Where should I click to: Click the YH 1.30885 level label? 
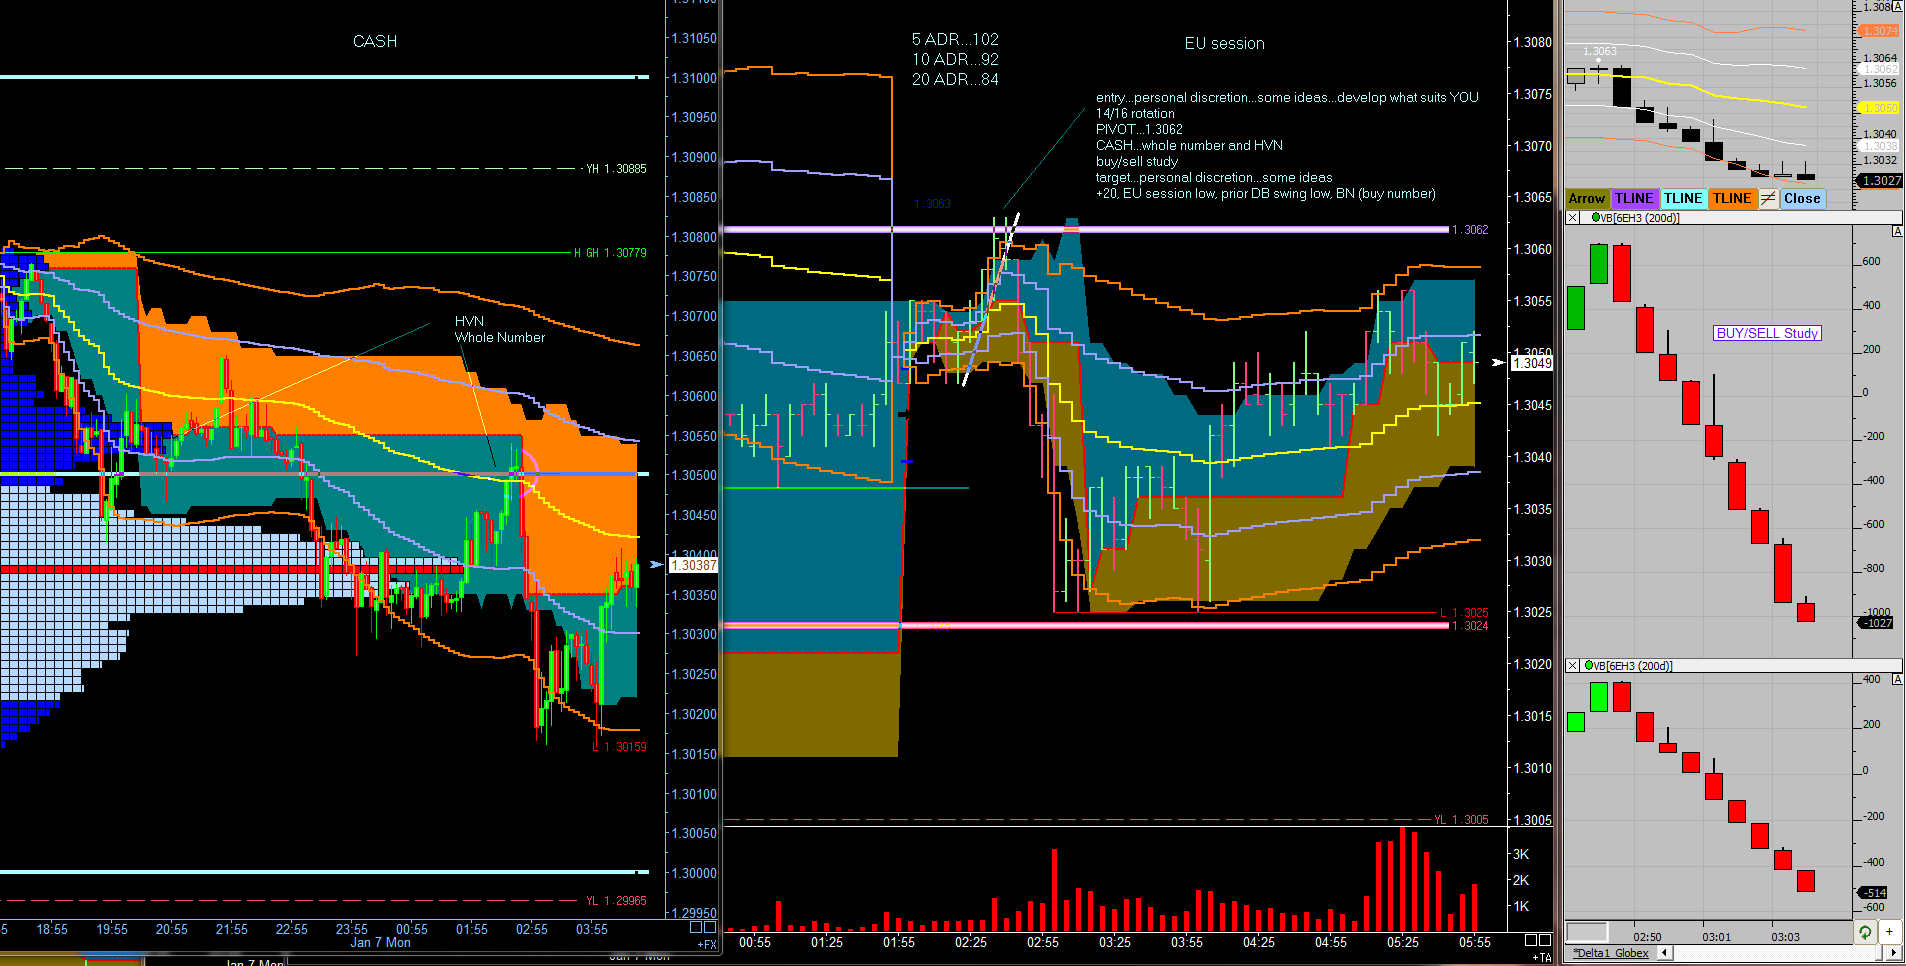(616, 169)
